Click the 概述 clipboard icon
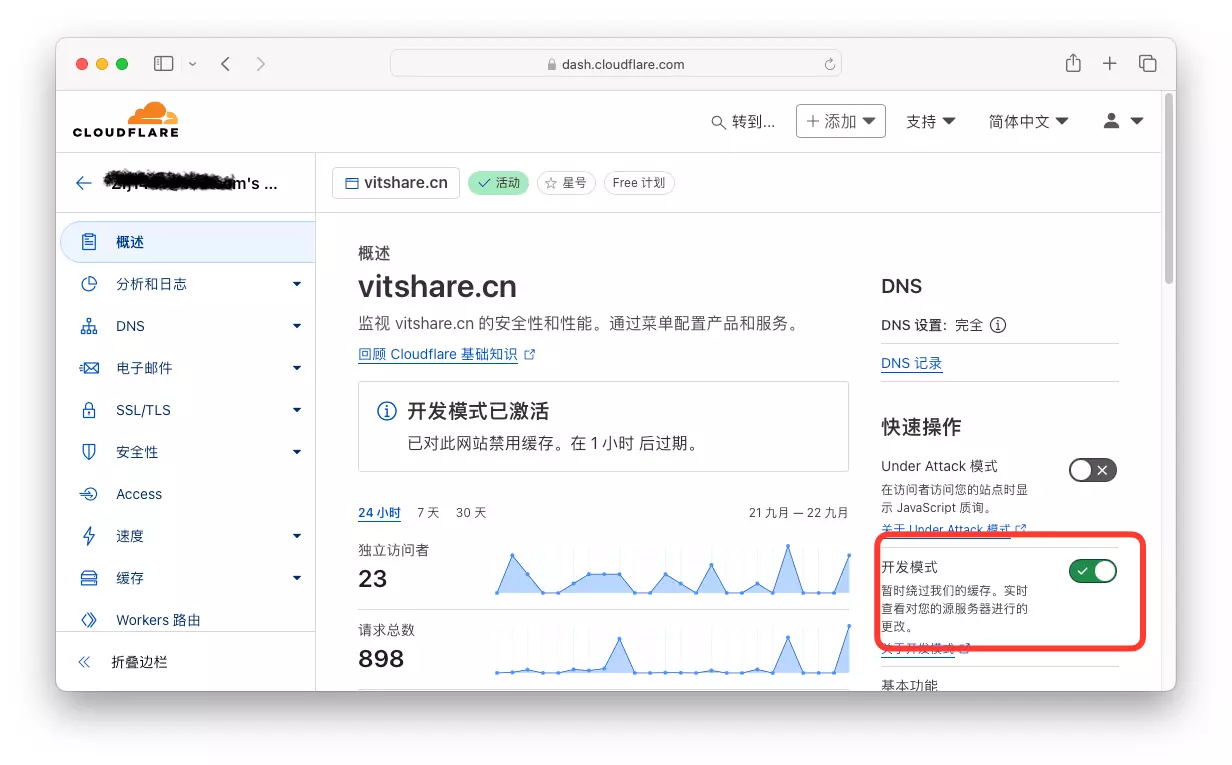This screenshot has height=765, width=1232. tap(89, 242)
